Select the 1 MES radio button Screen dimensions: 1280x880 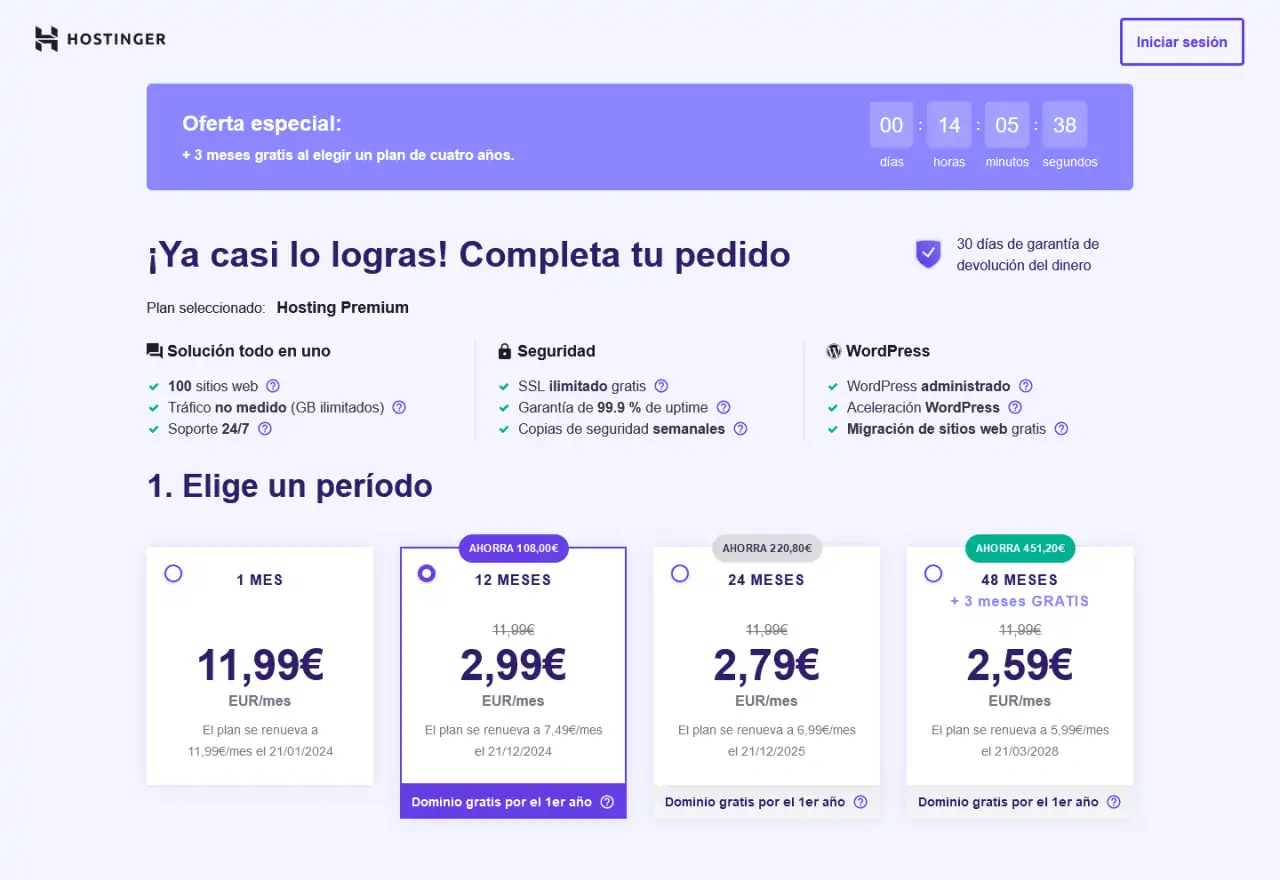[173, 573]
